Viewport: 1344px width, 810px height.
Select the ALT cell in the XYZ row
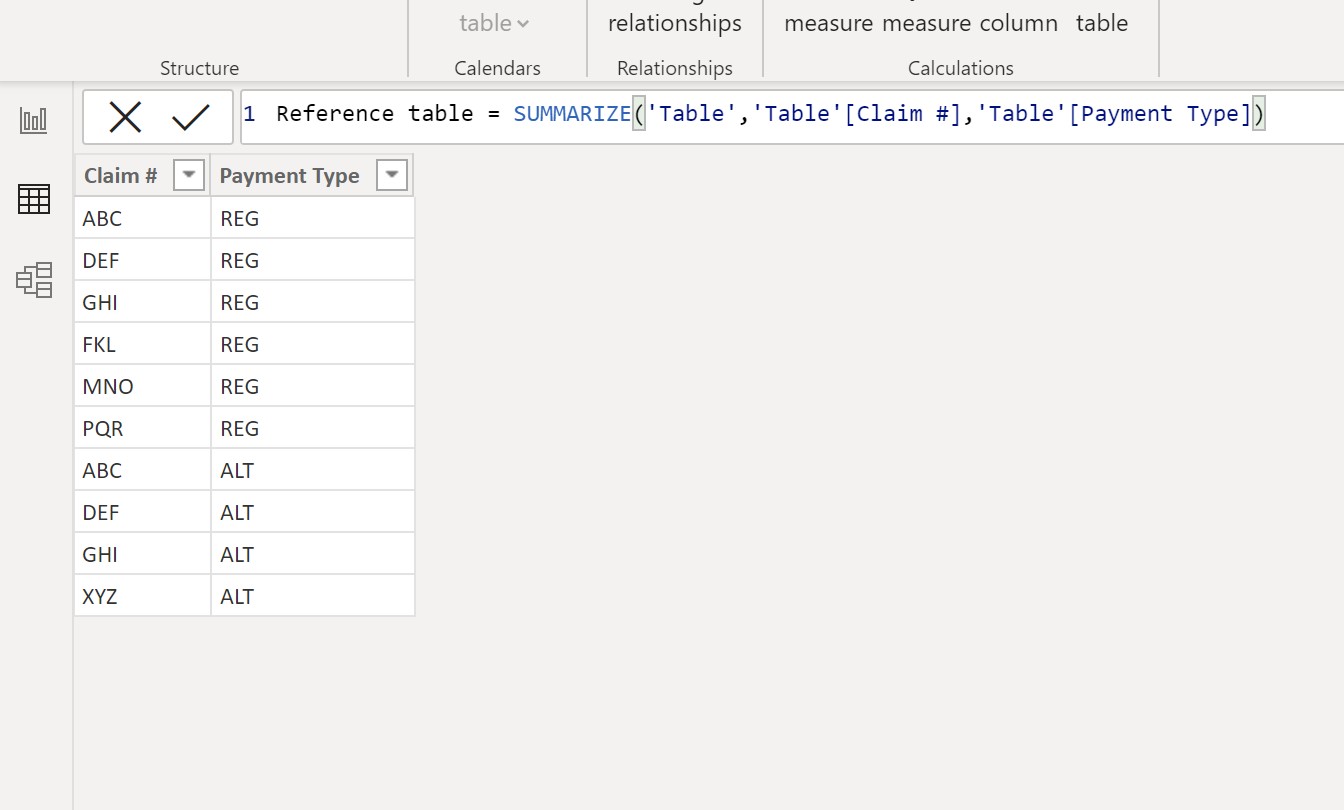pos(312,596)
